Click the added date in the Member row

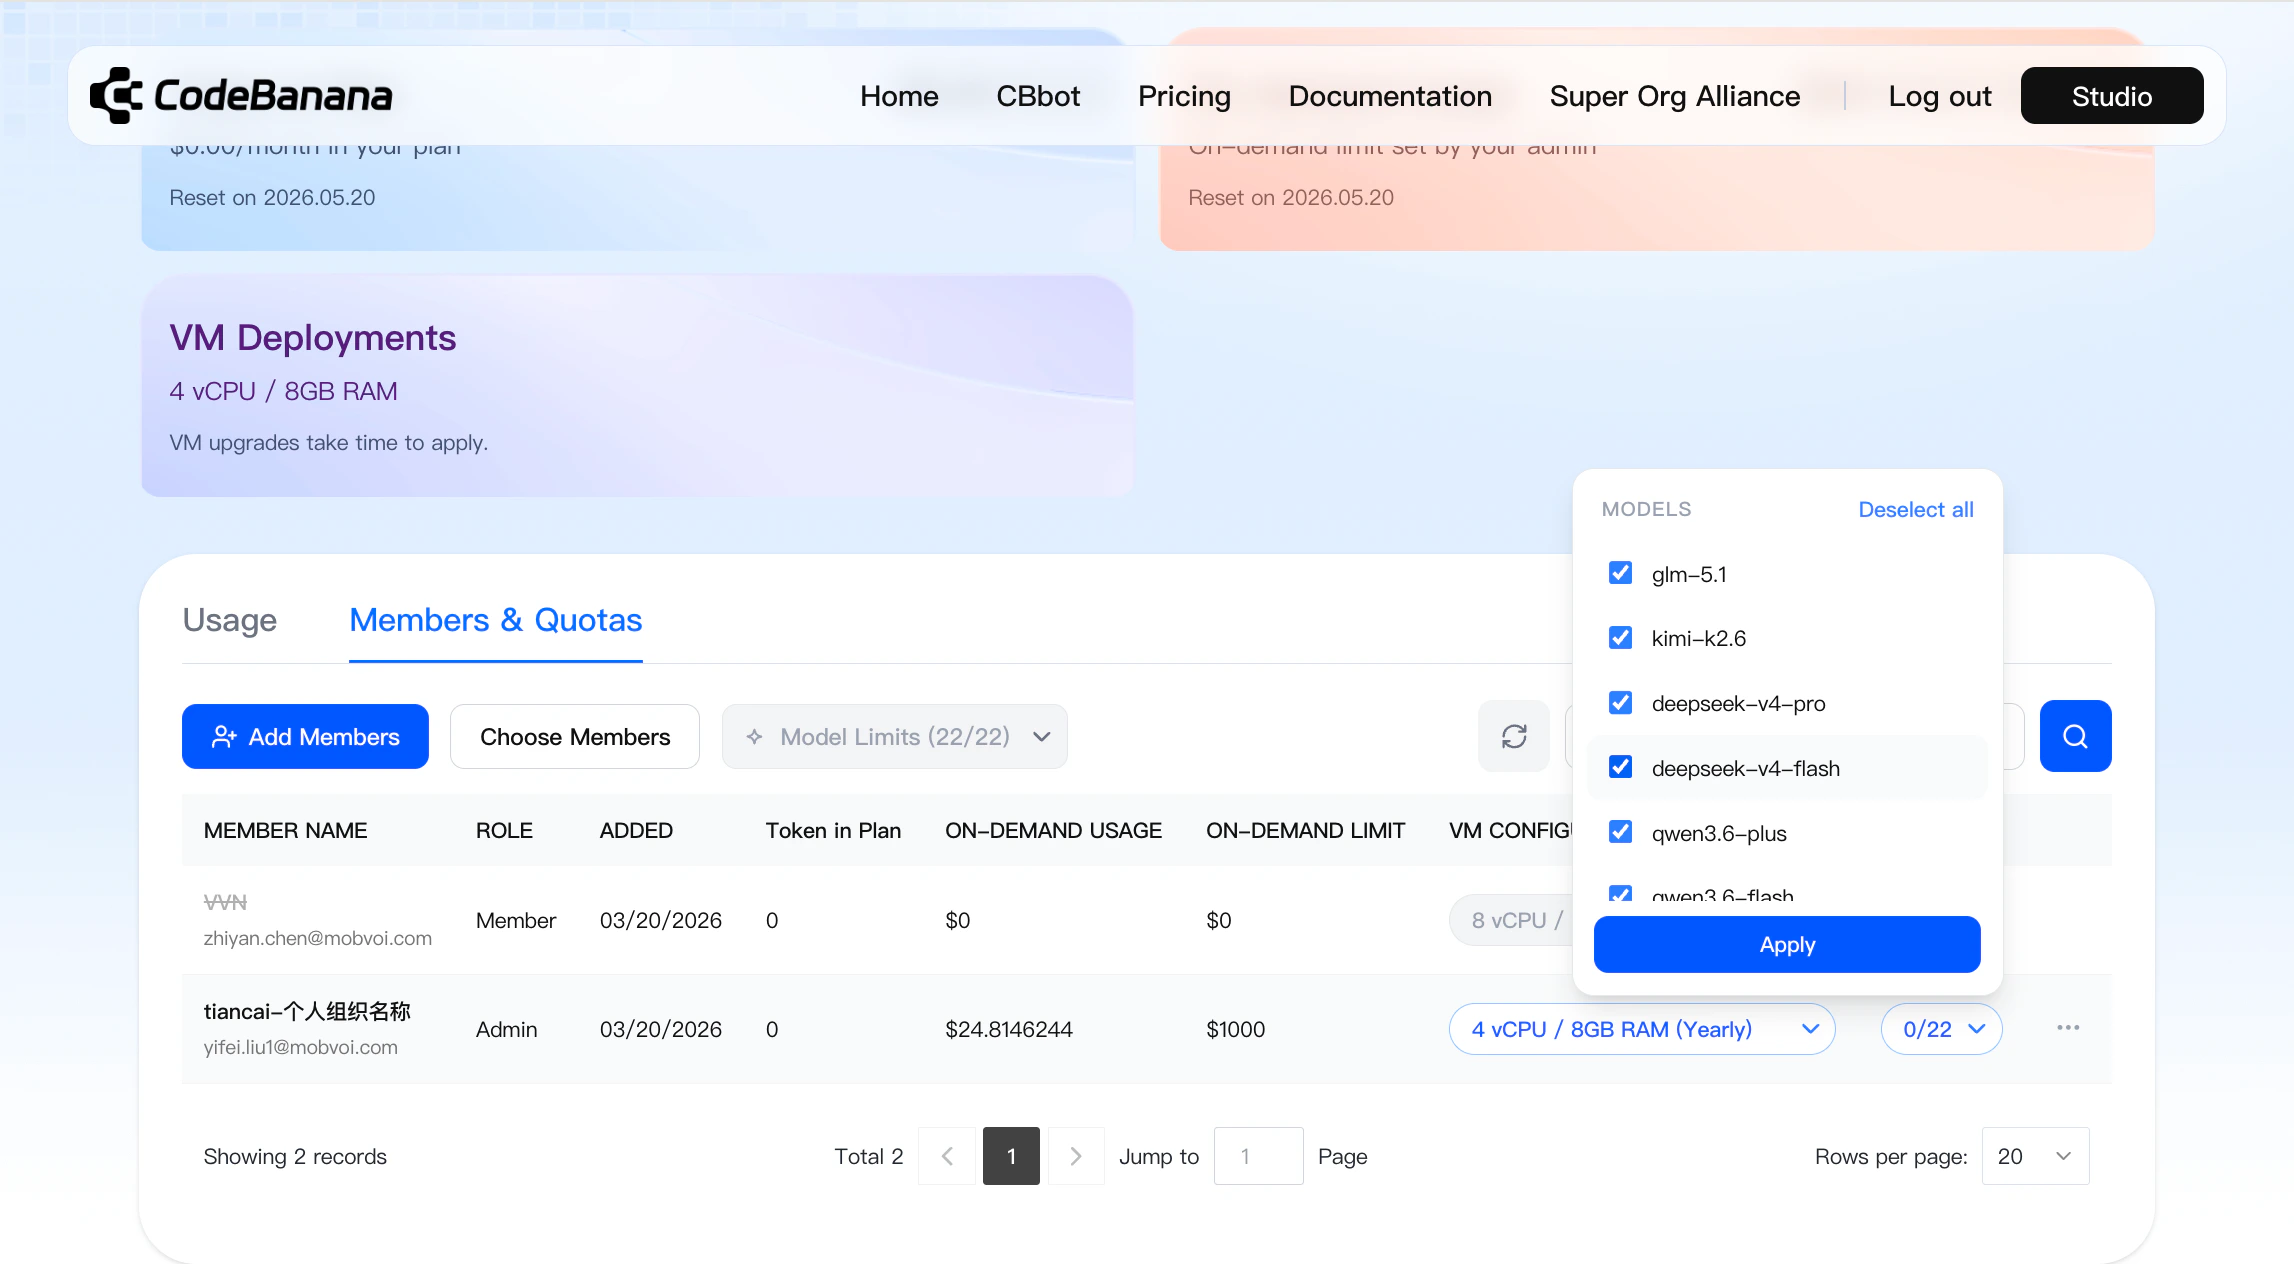click(x=661, y=920)
